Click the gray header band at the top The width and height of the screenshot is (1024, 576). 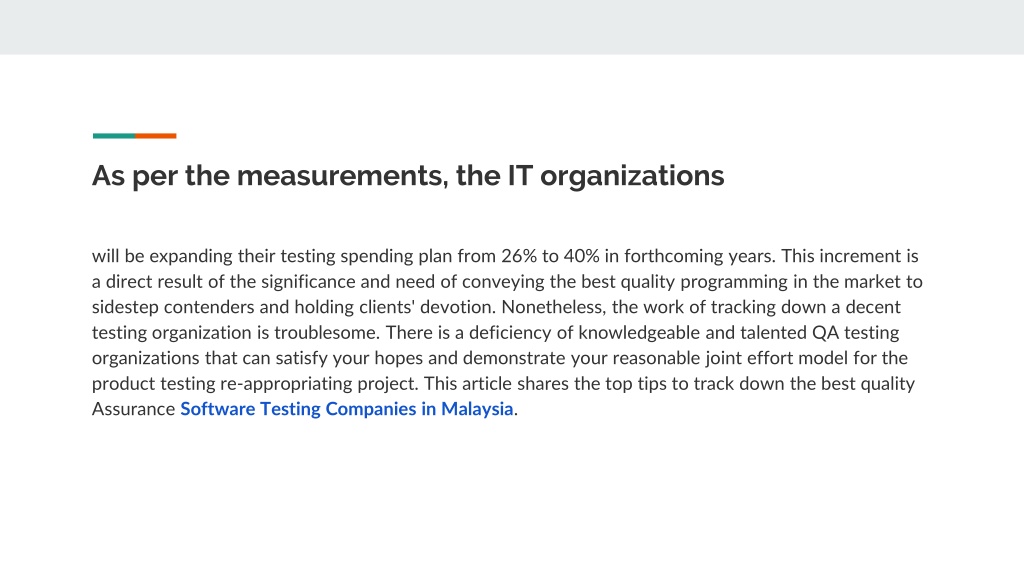512,27
